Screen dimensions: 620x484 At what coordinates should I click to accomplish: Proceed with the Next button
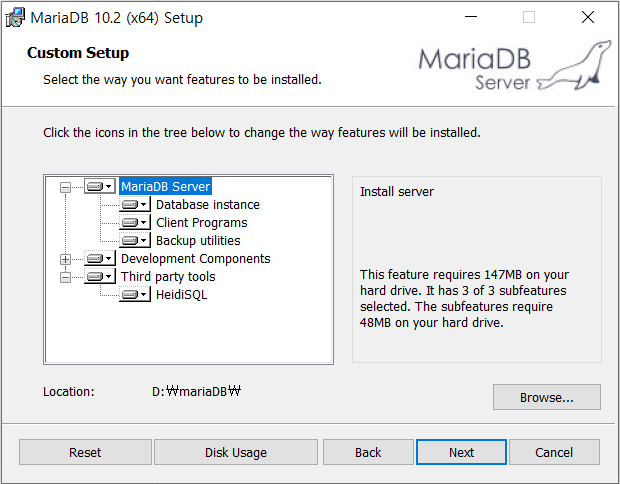click(x=461, y=452)
